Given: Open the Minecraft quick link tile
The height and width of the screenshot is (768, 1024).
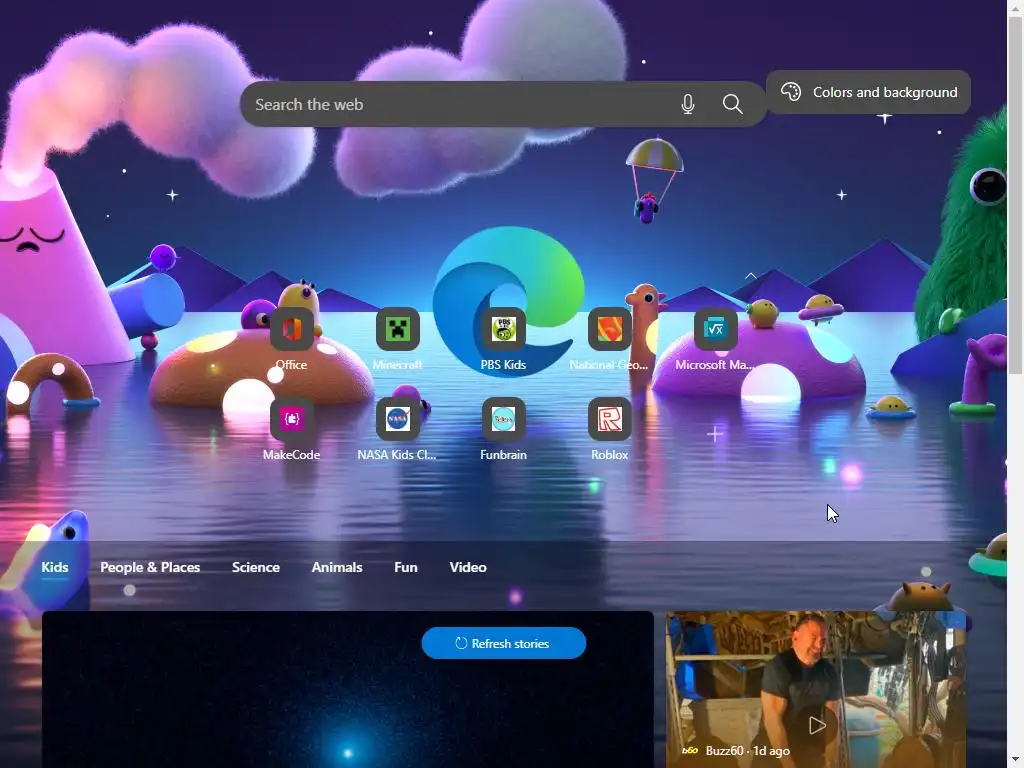Looking at the screenshot, I should click(x=398, y=329).
